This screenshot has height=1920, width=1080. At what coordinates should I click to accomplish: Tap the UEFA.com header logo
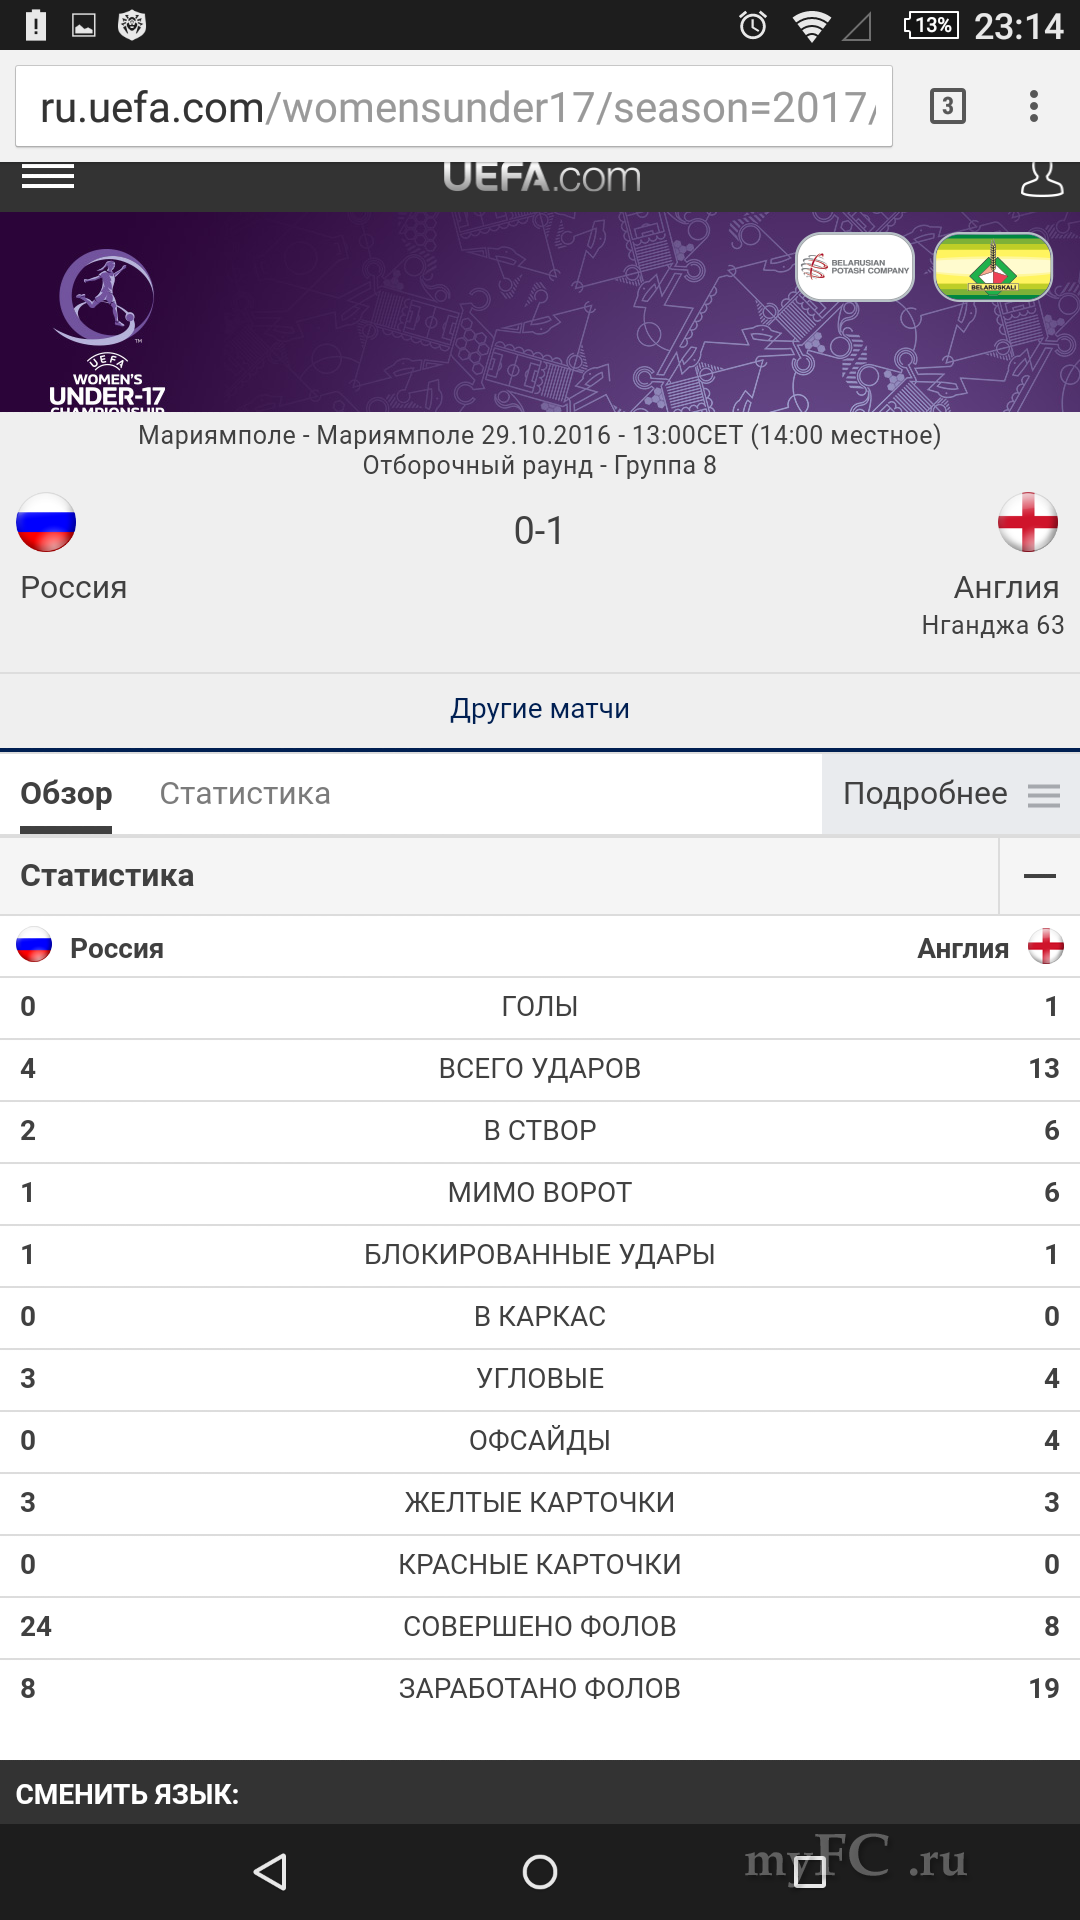pos(541,178)
